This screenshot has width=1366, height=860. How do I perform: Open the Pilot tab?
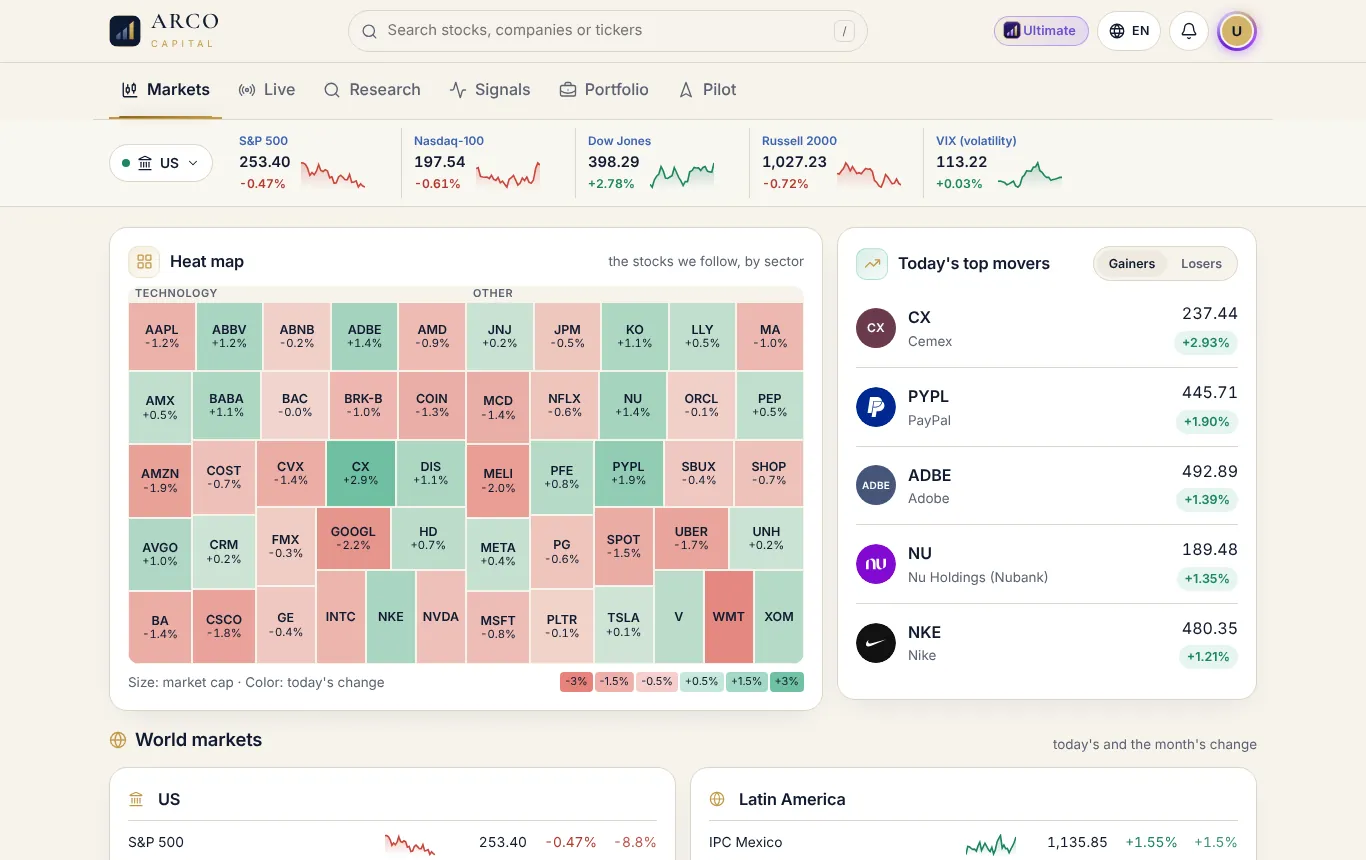707,90
